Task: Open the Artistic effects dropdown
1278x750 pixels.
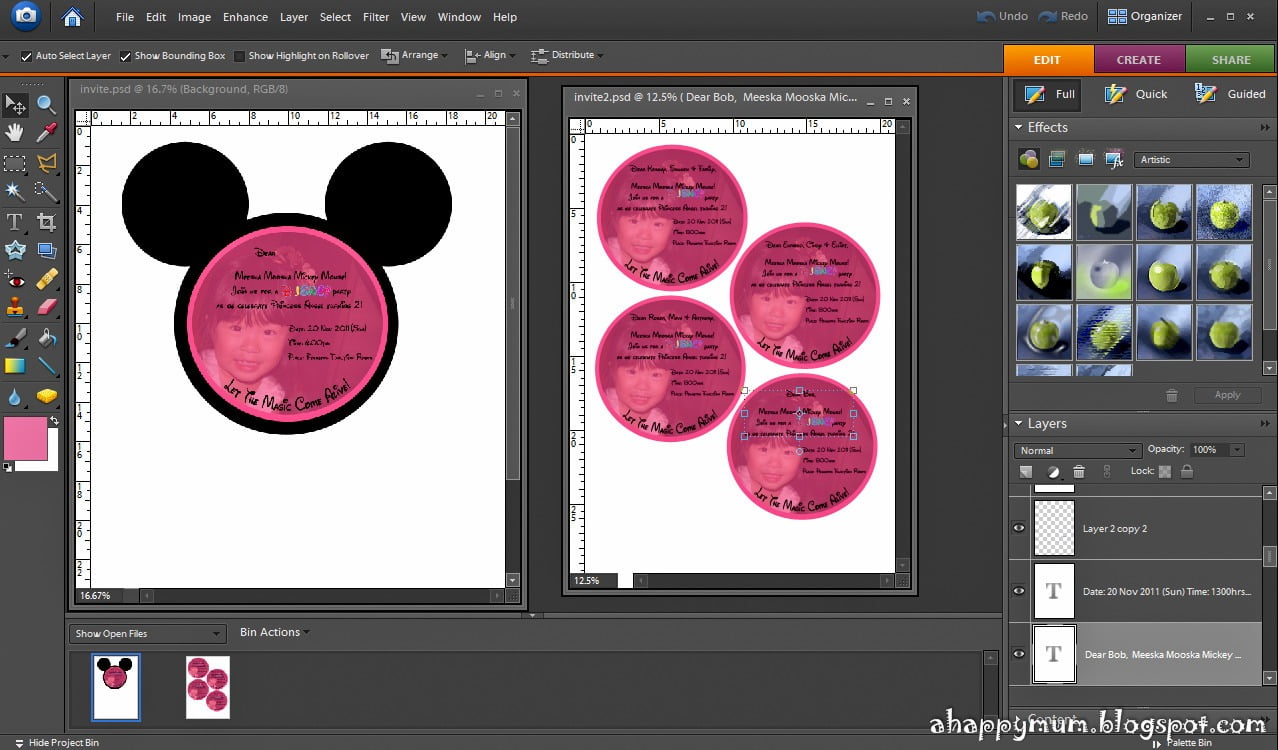Action: coord(1191,160)
